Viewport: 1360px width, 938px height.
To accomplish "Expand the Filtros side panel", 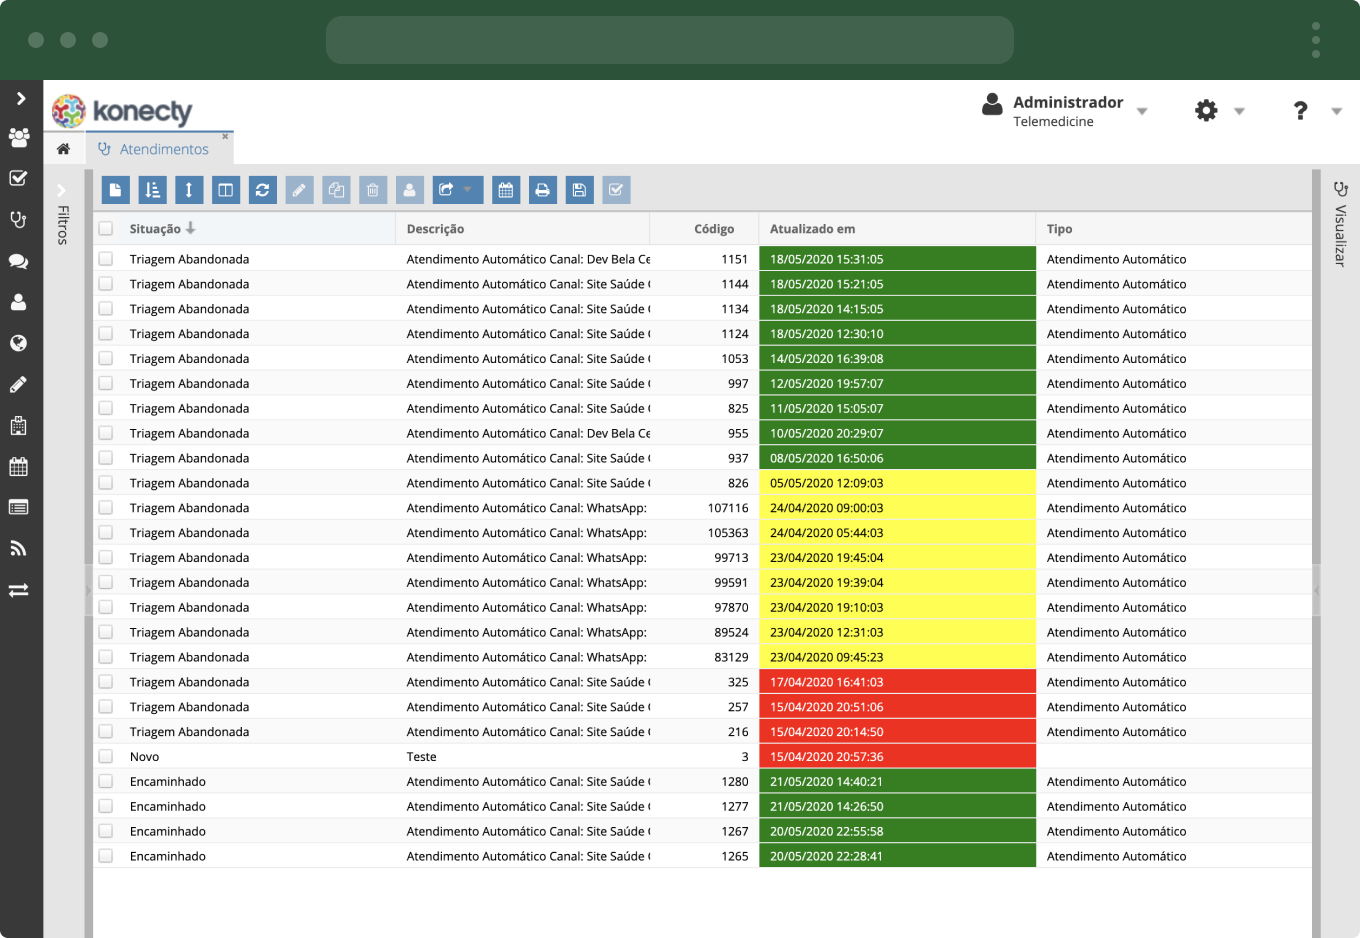I will tap(62, 190).
